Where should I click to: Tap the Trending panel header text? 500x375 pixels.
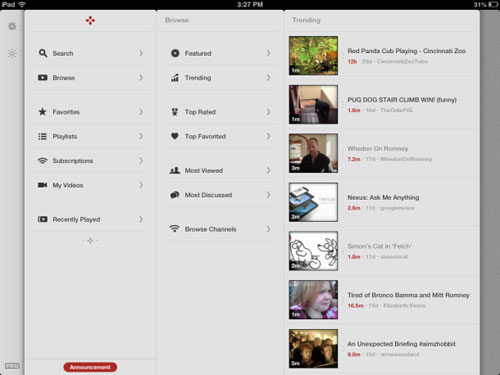[306, 20]
